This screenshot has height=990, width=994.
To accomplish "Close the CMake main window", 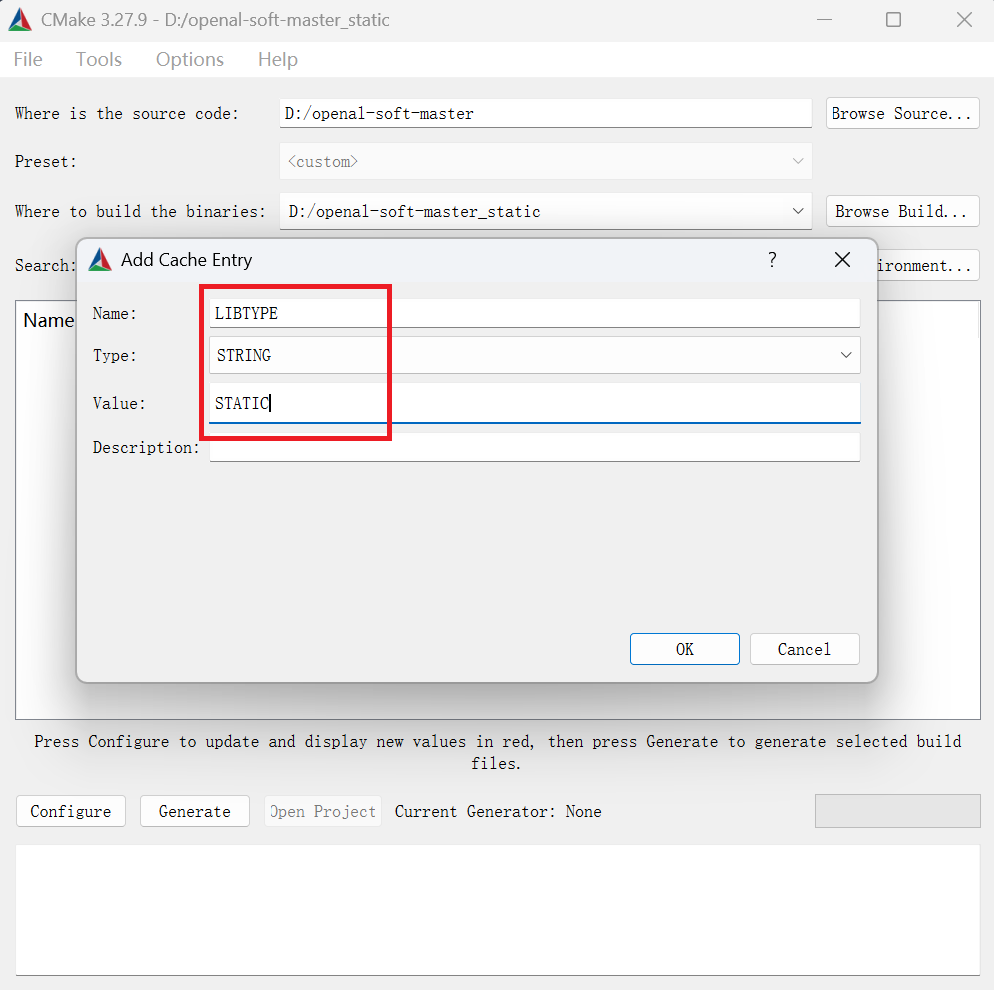I will tap(964, 20).
